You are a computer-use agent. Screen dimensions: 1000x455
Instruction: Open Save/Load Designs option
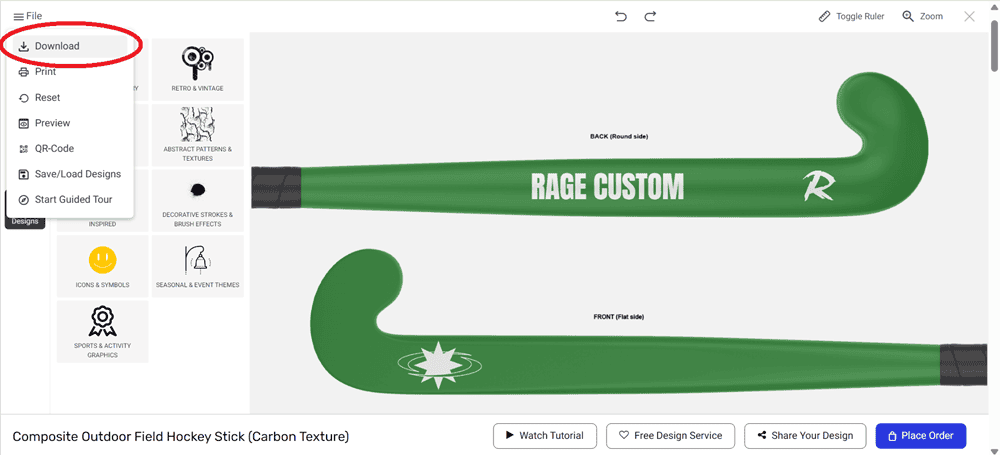coord(77,174)
